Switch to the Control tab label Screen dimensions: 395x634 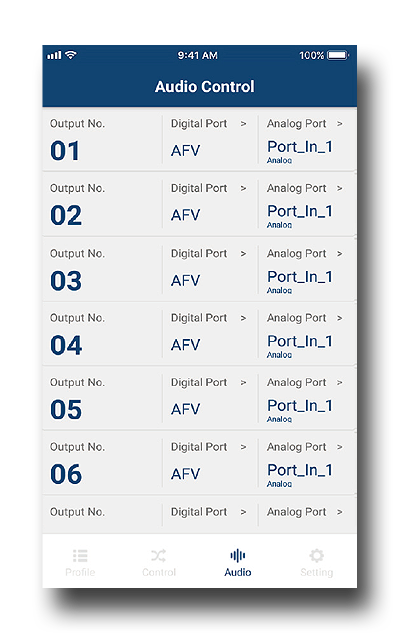click(159, 572)
